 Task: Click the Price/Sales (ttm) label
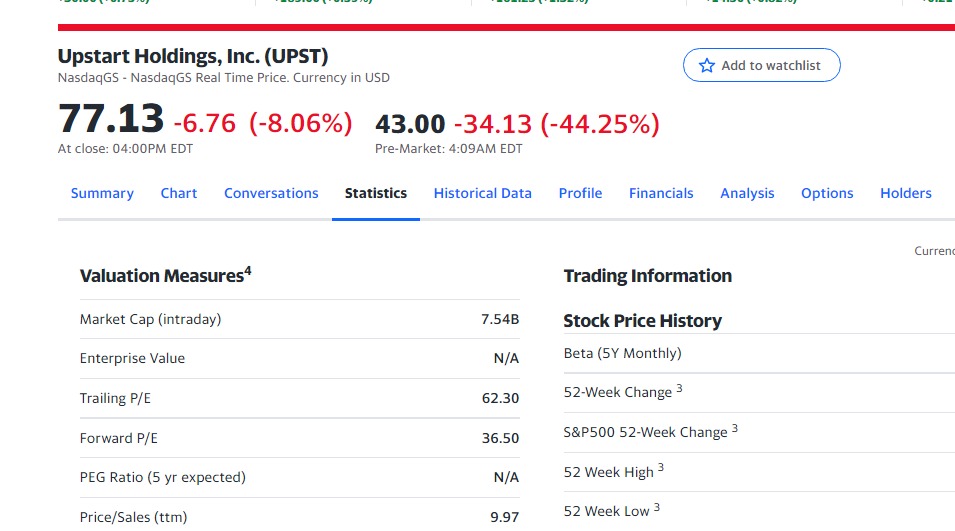tap(133, 517)
